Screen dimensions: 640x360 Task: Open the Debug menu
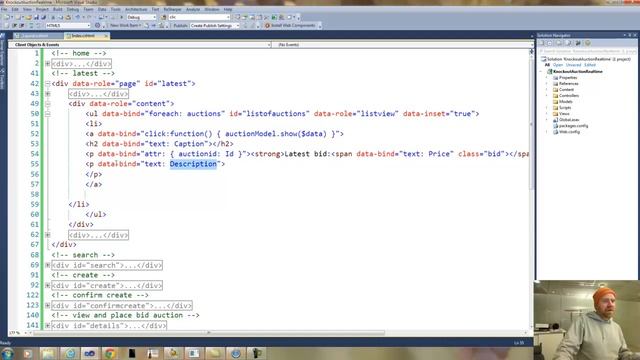(x=73, y=9)
